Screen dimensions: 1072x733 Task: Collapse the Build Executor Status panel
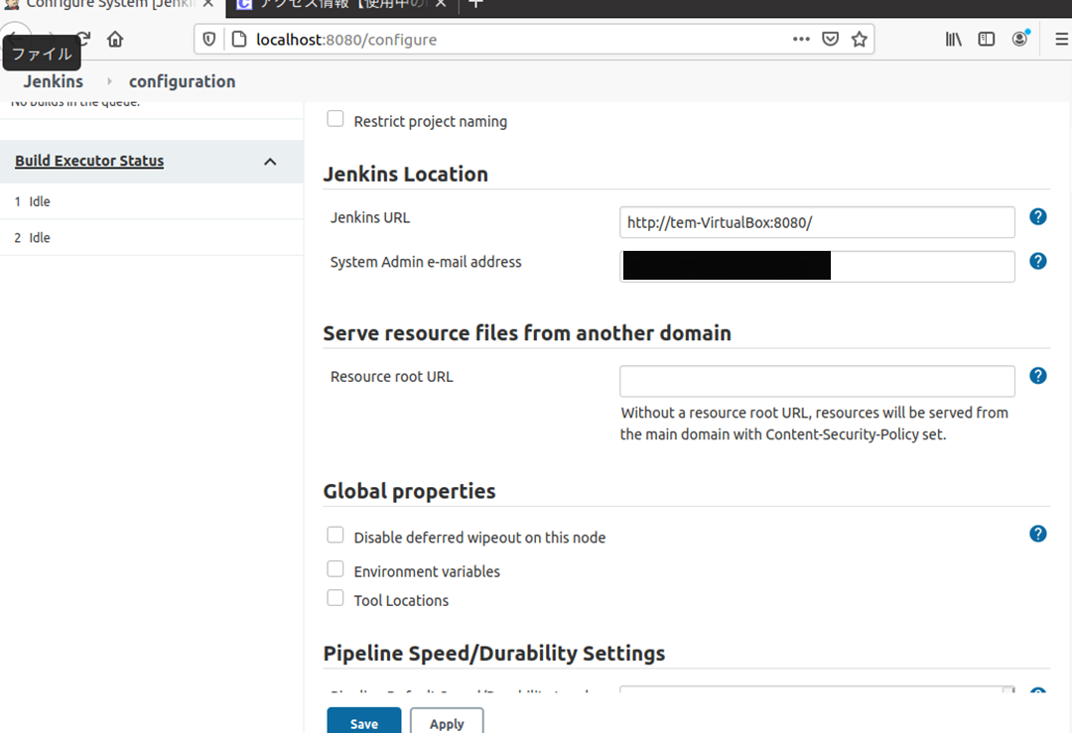coord(270,161)
